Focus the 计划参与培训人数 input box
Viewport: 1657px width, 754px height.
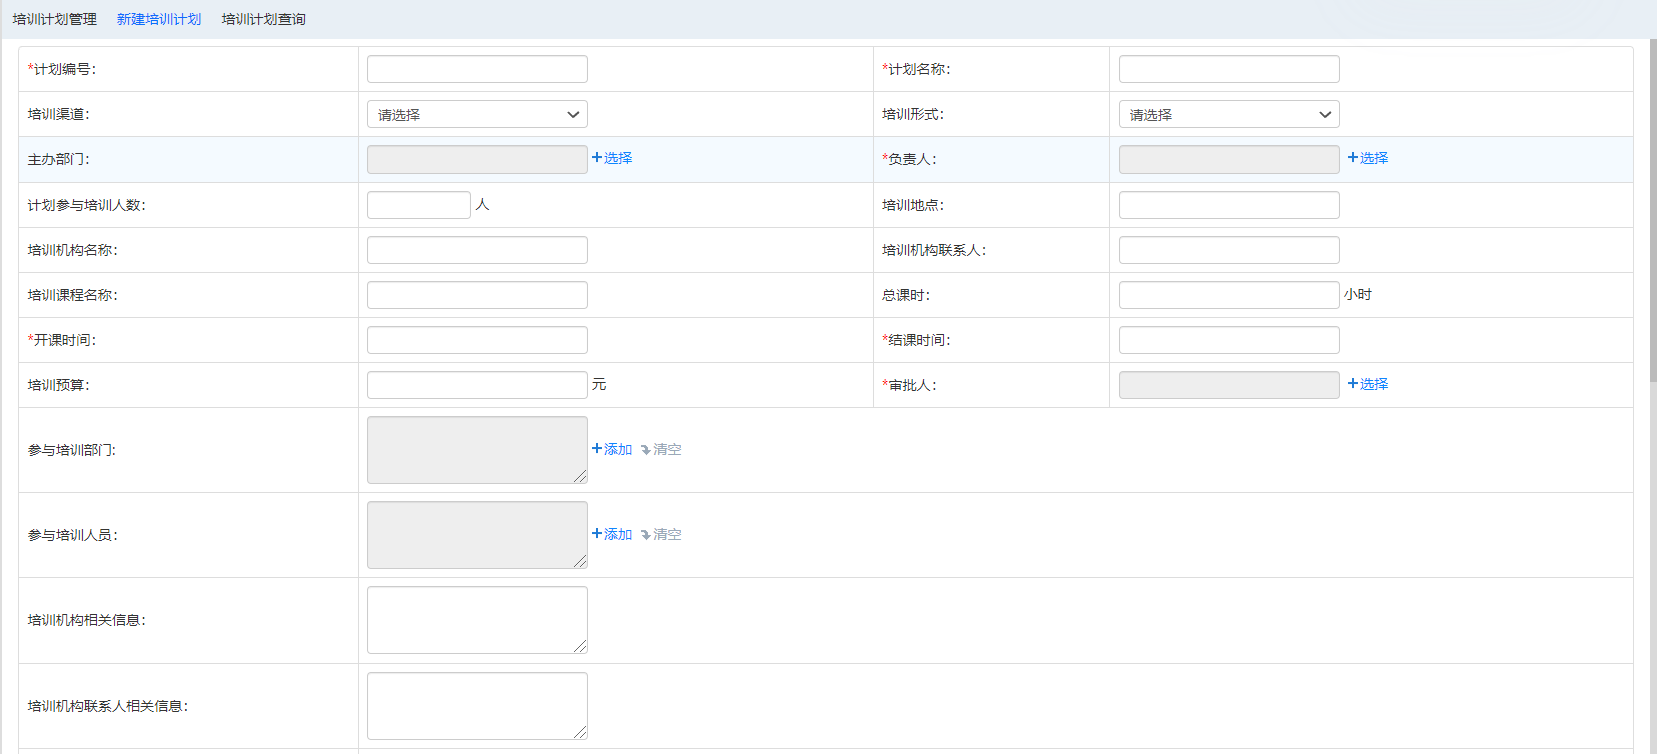[x=418, y=205]
